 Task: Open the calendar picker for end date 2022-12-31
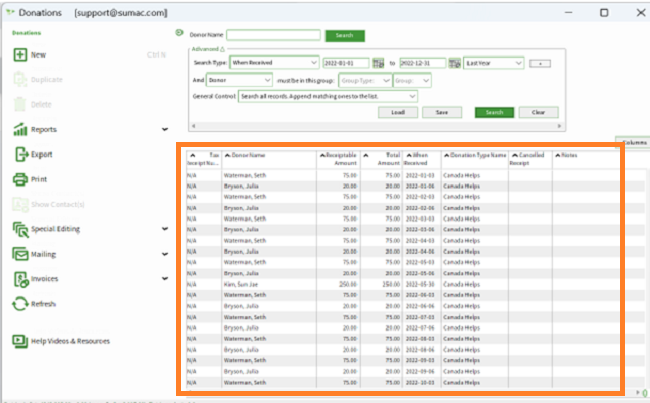pyautogui.click(x=454, y=63)
